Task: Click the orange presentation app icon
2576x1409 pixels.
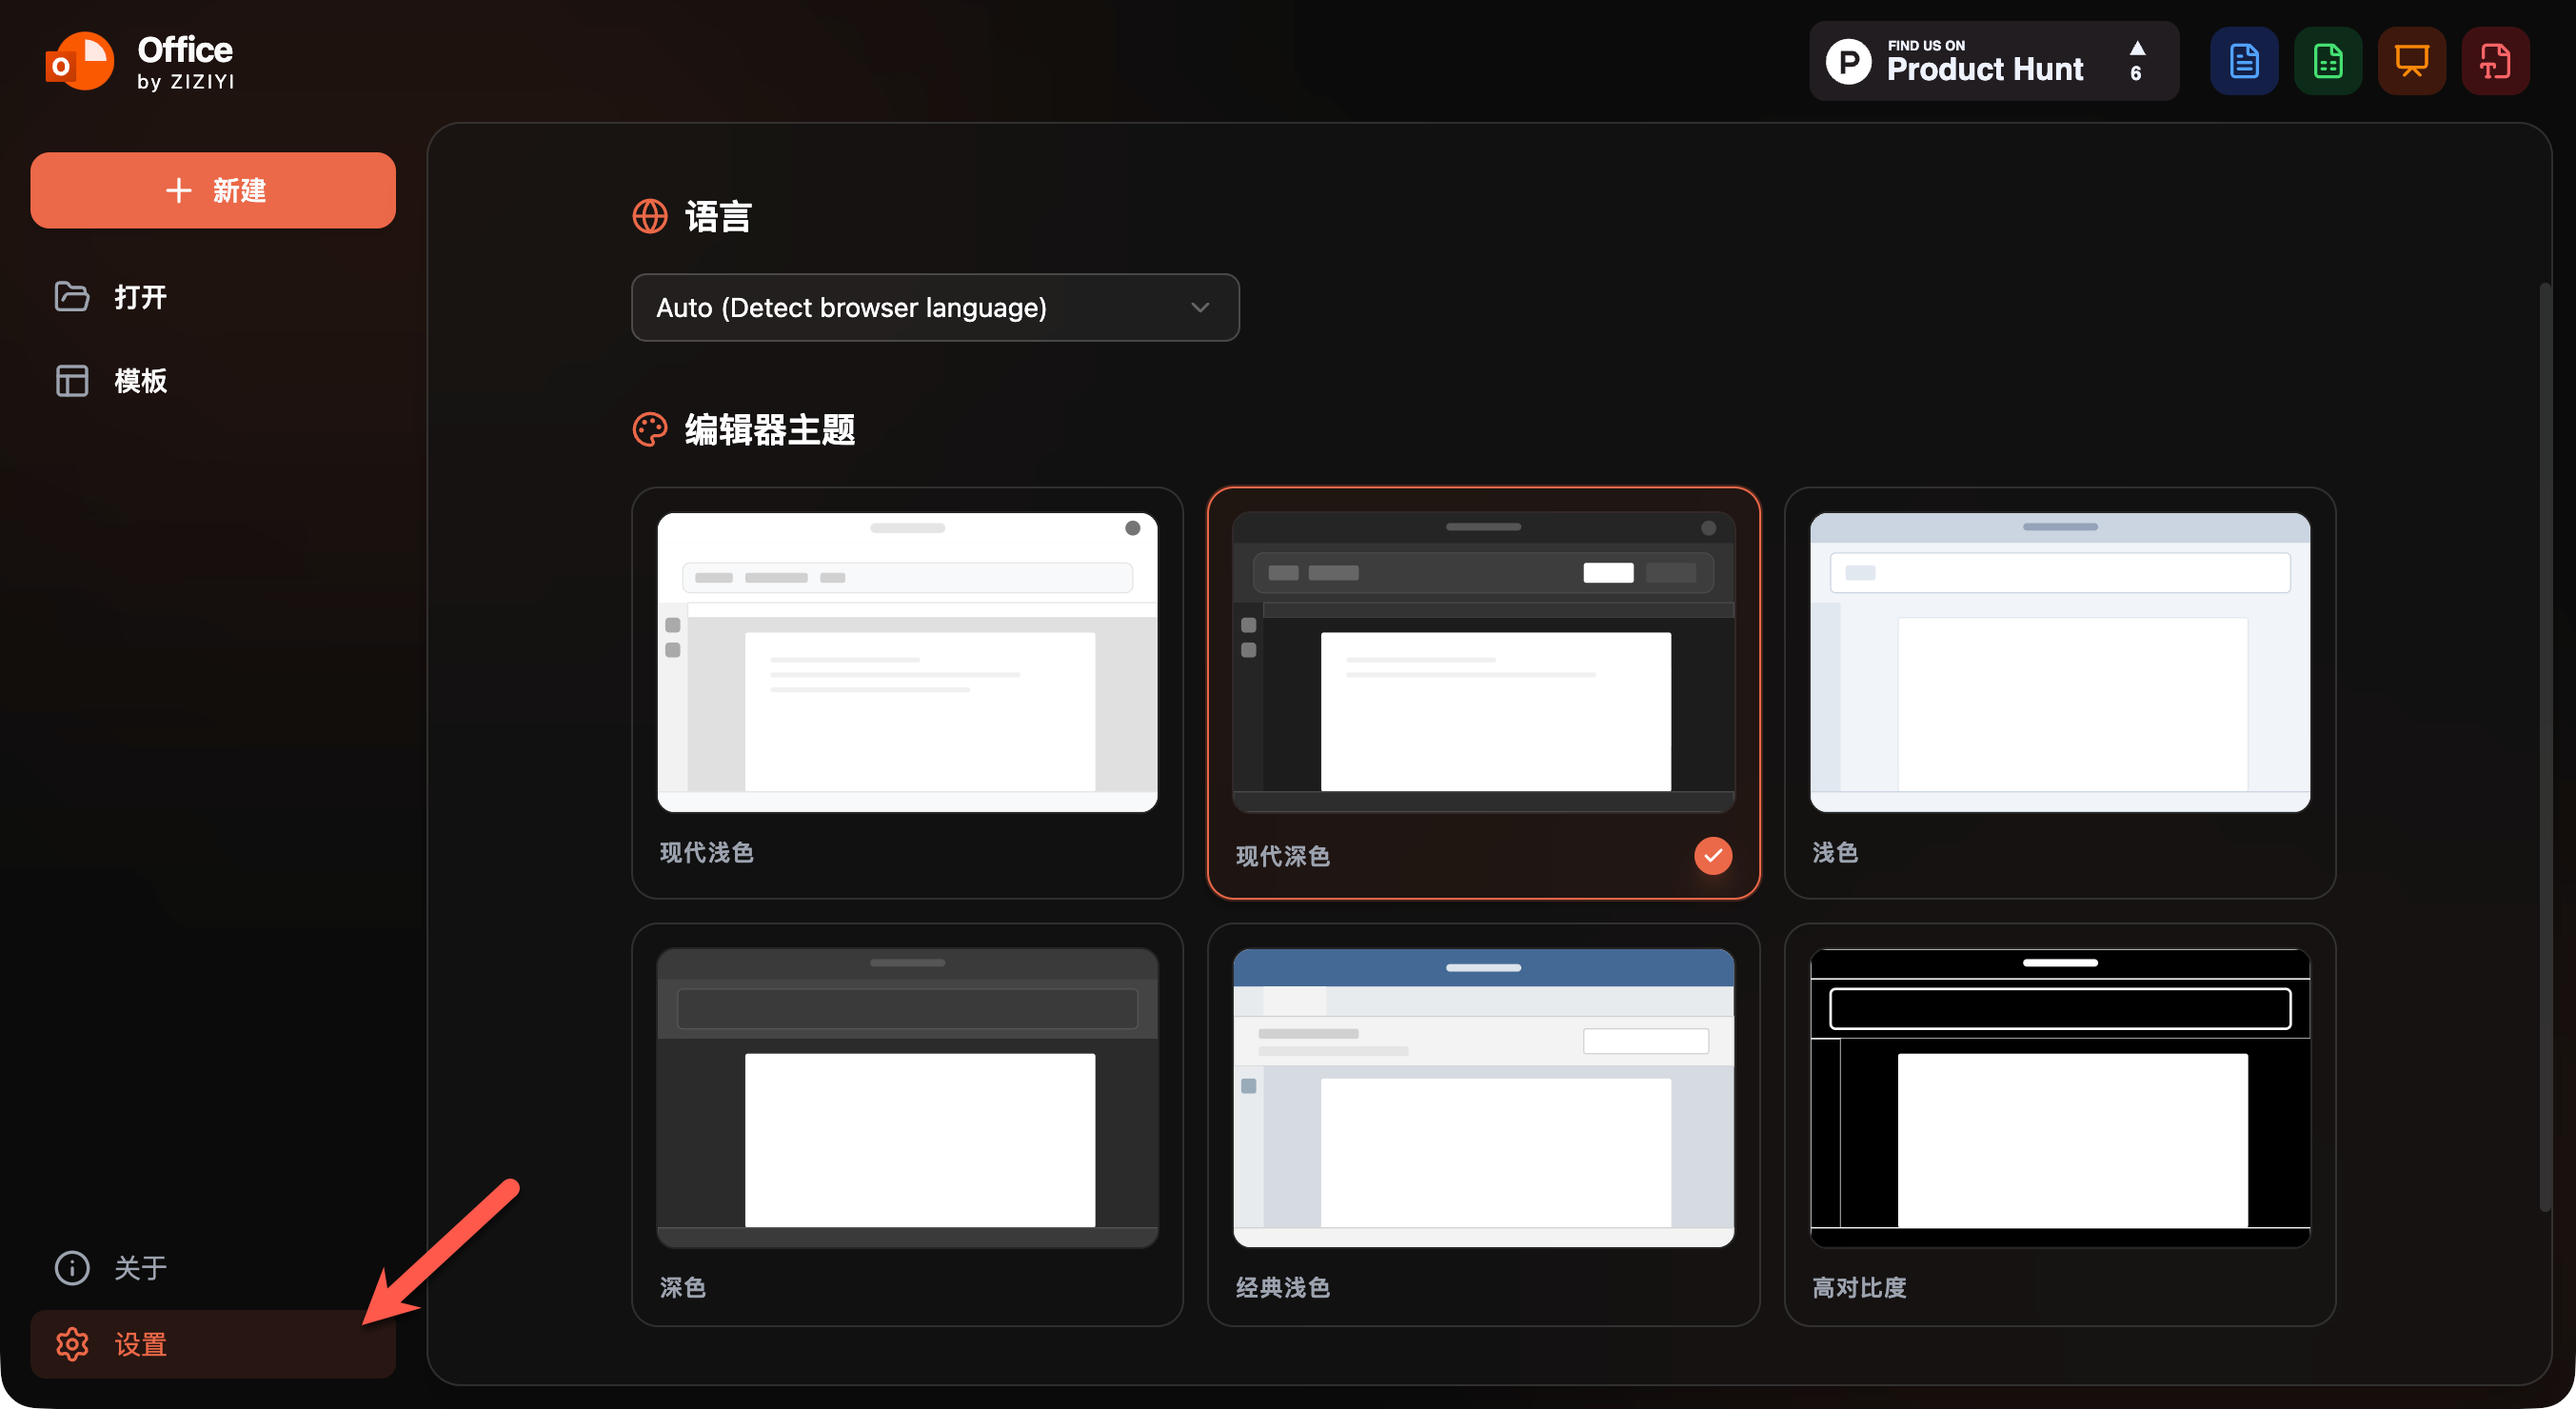Action: click(x=2411, y=61)
